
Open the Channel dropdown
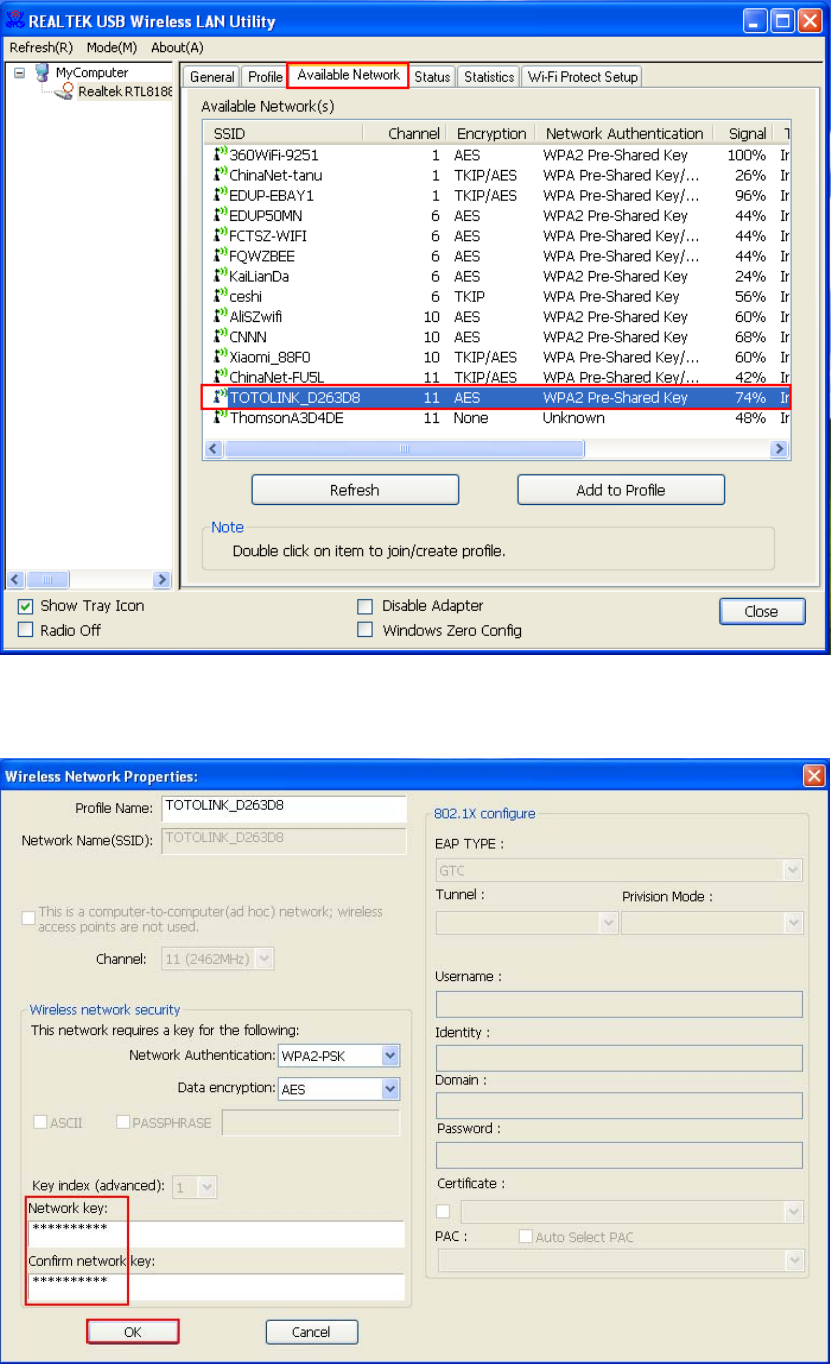click(x=217, y=958)
